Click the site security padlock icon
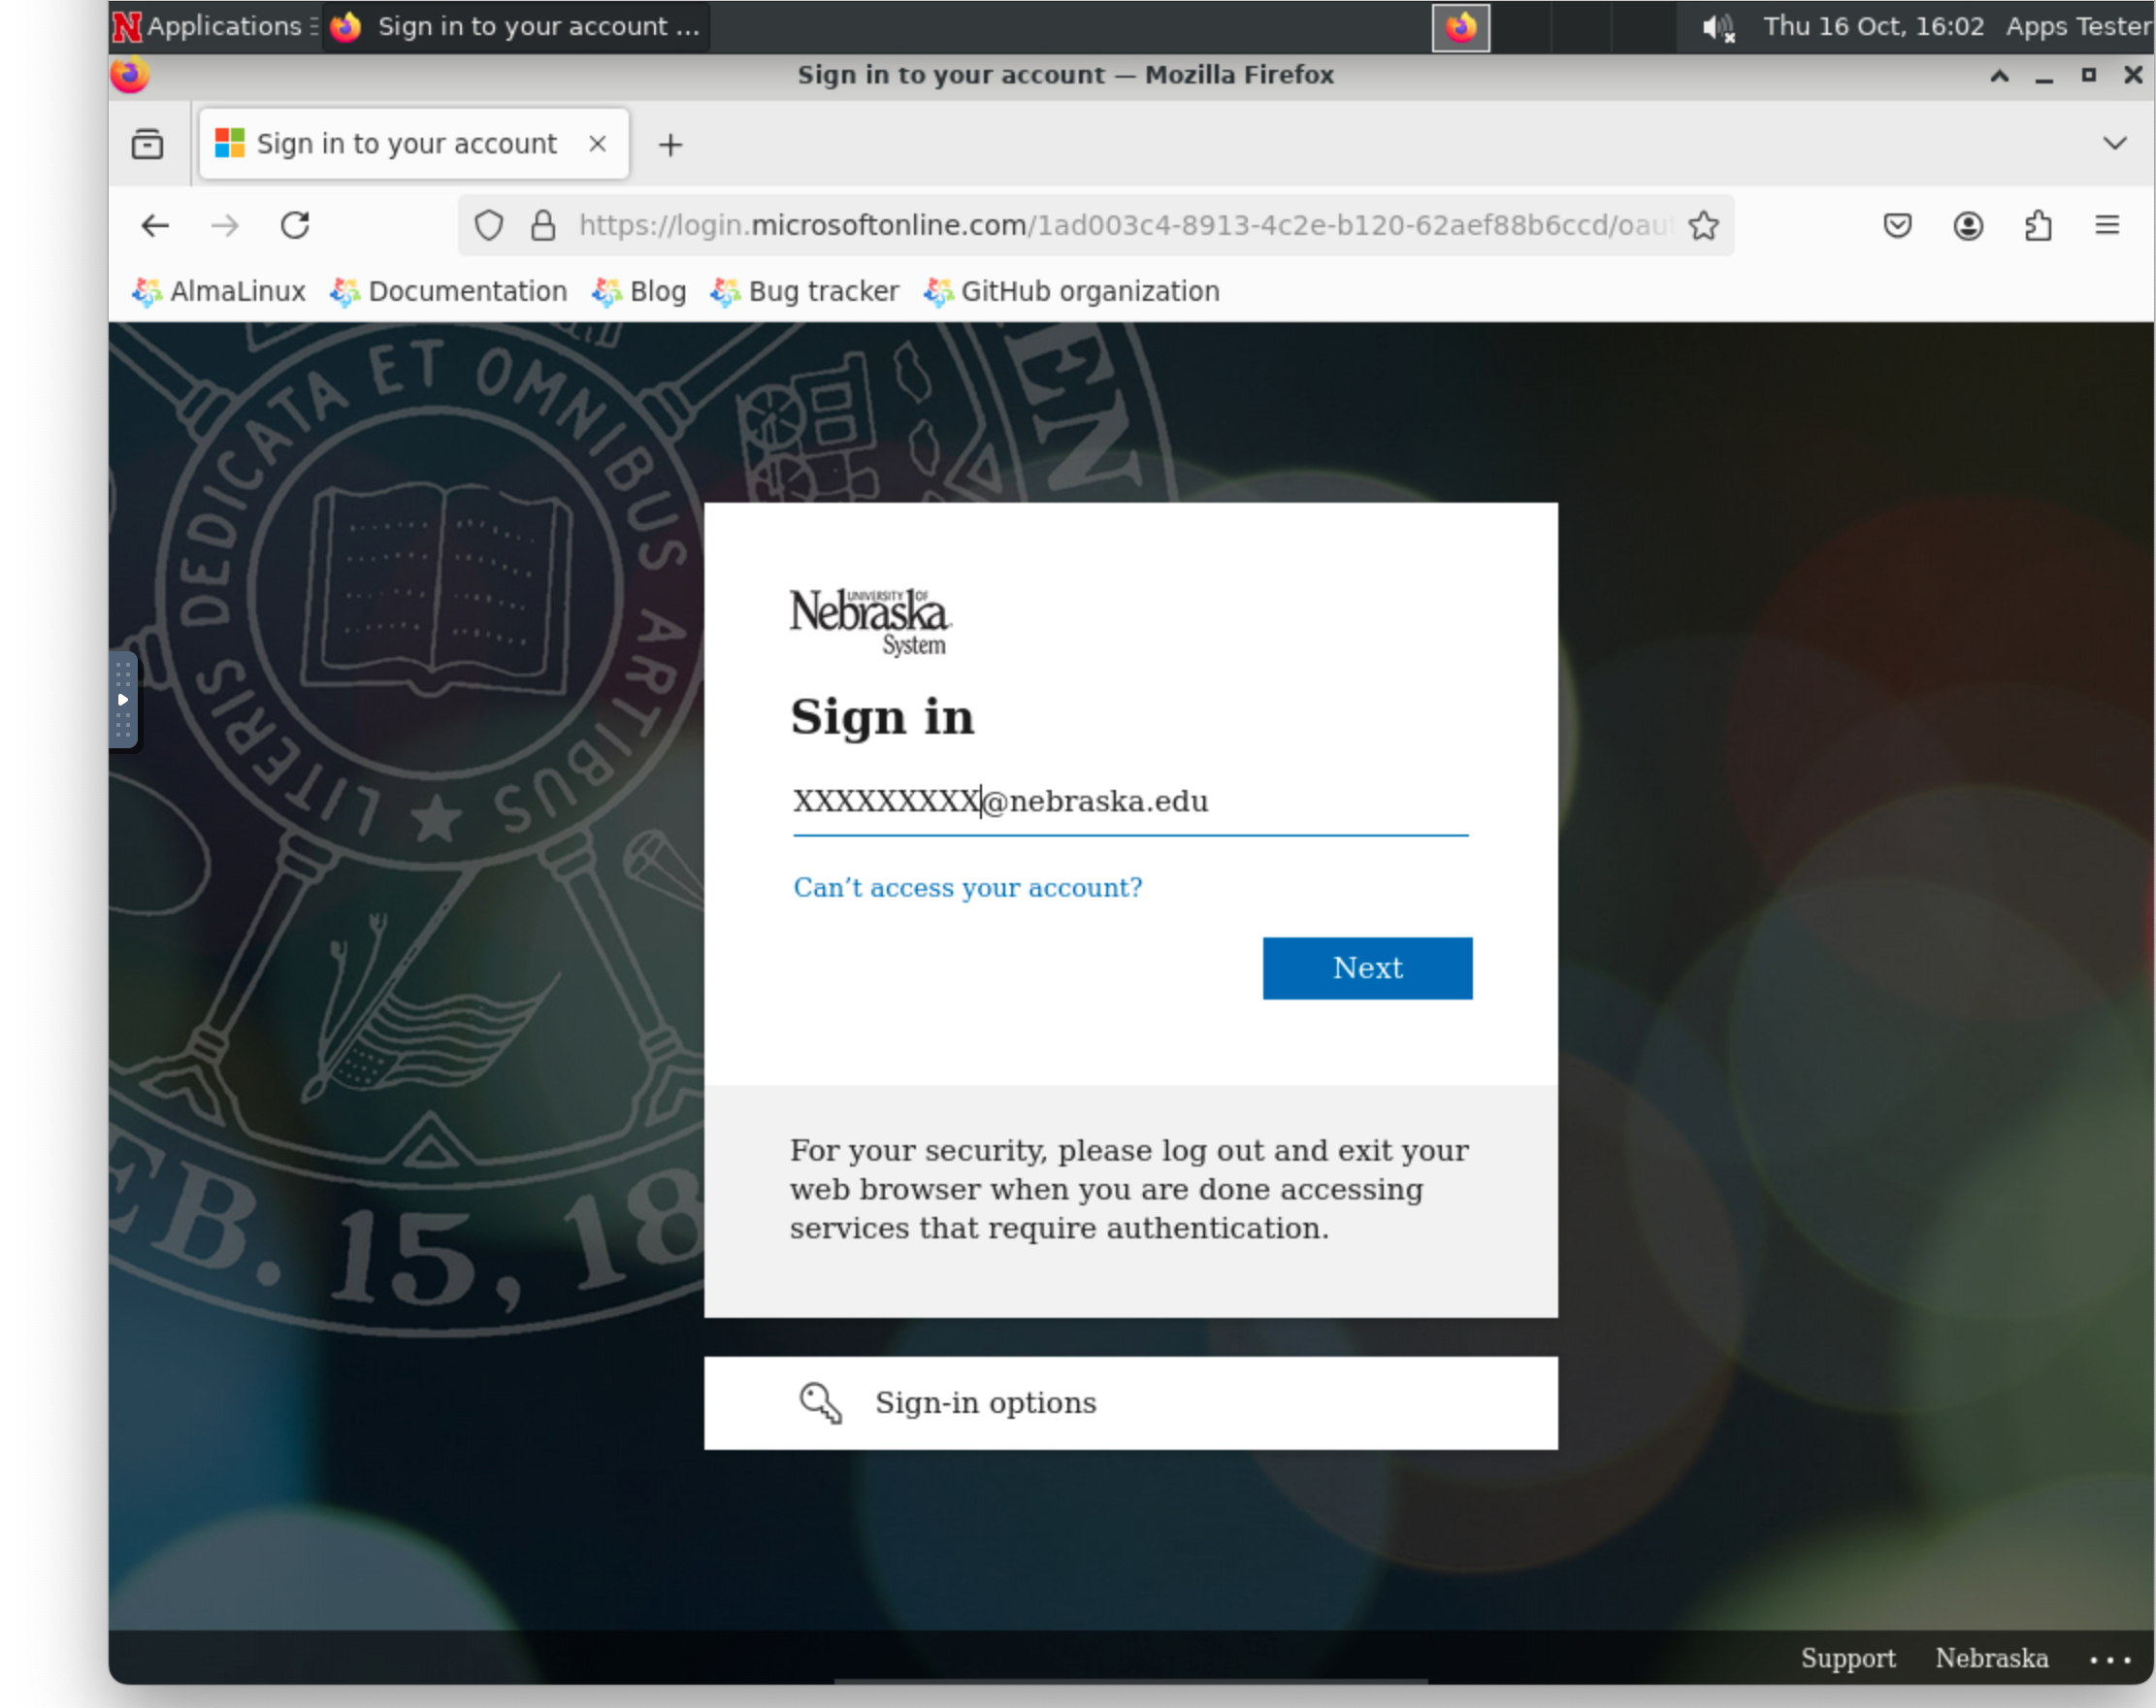This screenshot has height=1708, width=2156. coord(543,225)
